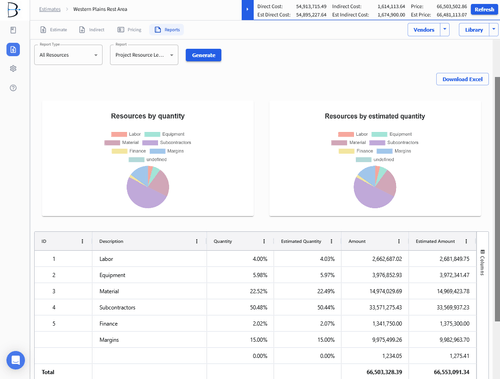Viewport: 500px width, 379px height.
Task: Open the Columns side panel
Action: (482, 262)
